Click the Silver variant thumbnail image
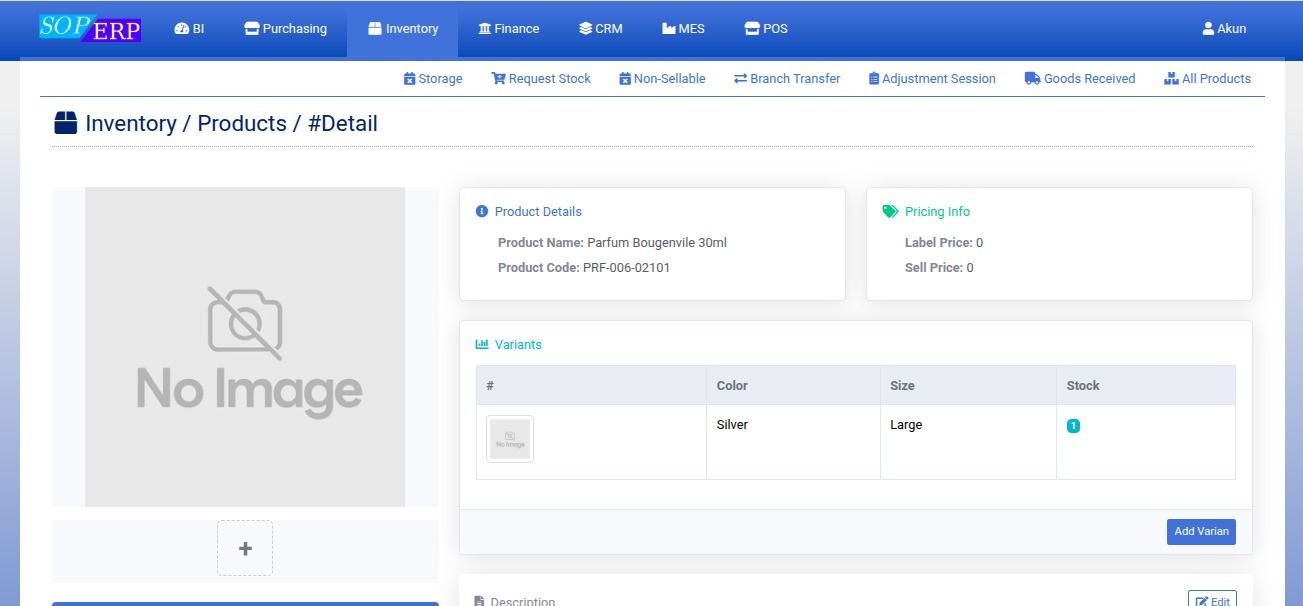This screenshot has width=1303, height=606. 510,439
